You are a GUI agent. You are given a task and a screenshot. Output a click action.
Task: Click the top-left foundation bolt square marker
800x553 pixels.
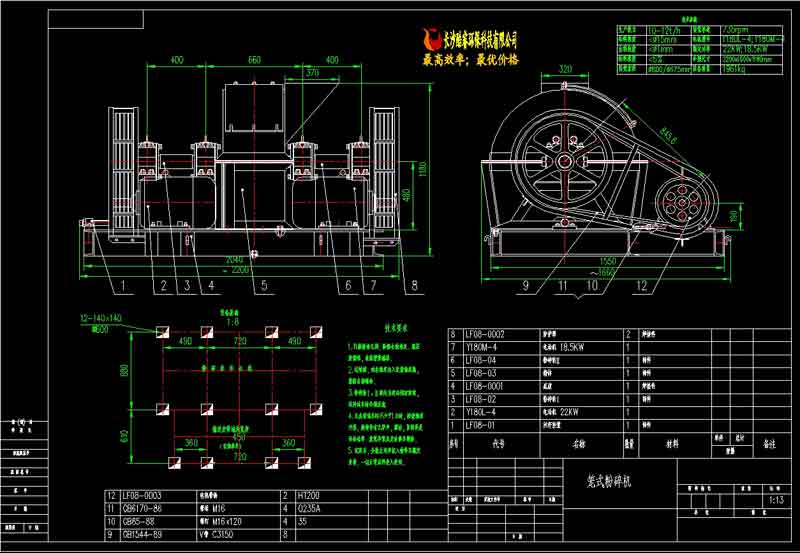tap(160, 331)
